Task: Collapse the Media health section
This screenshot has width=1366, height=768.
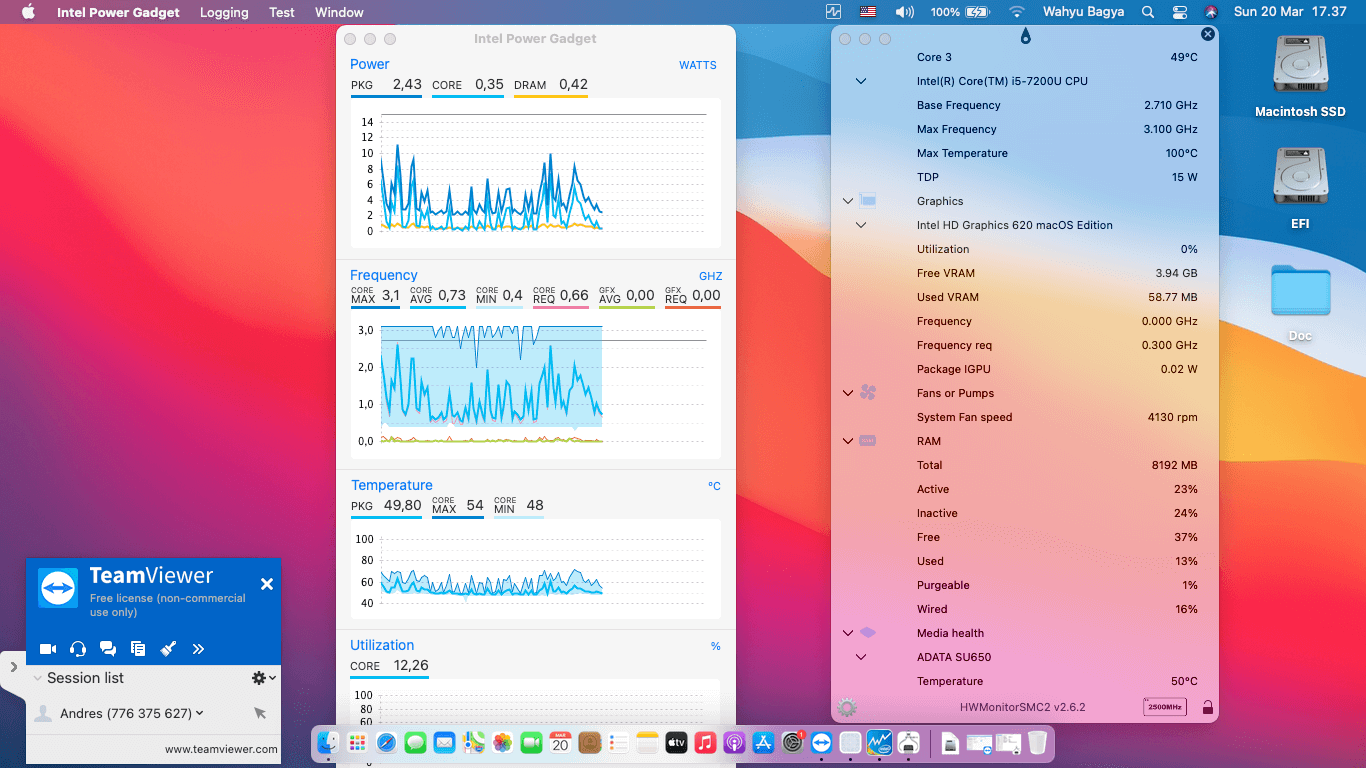Action: [x=848, y=633]
